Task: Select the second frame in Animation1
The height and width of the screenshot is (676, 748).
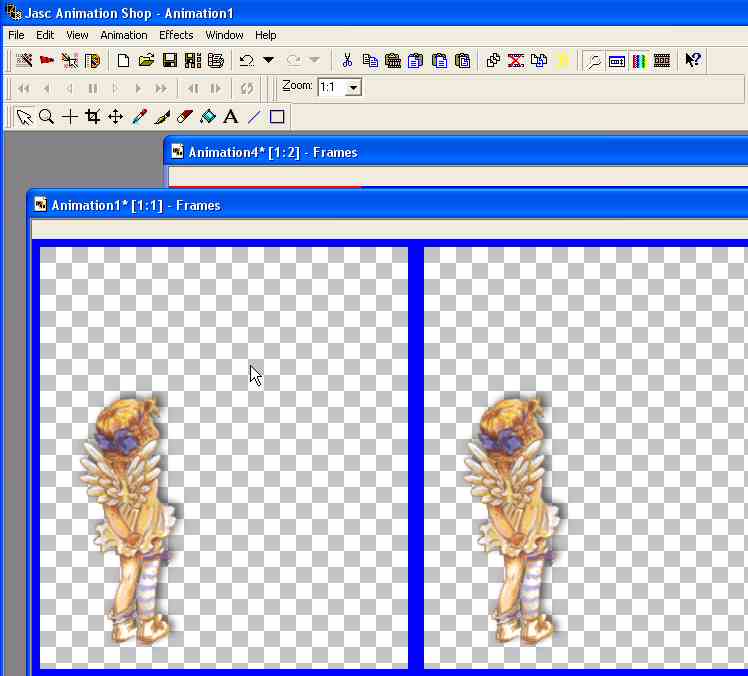Action: (x=586, y=458)
